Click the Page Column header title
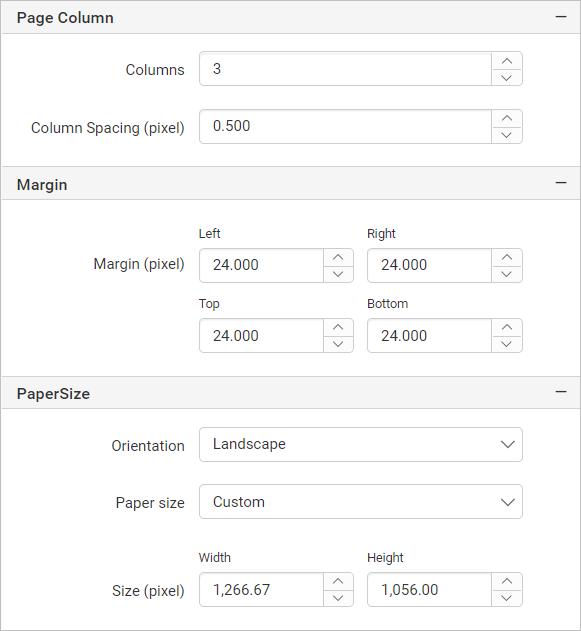Image resolution: width=581 pixels, height=631 pixels. (65, 18)
